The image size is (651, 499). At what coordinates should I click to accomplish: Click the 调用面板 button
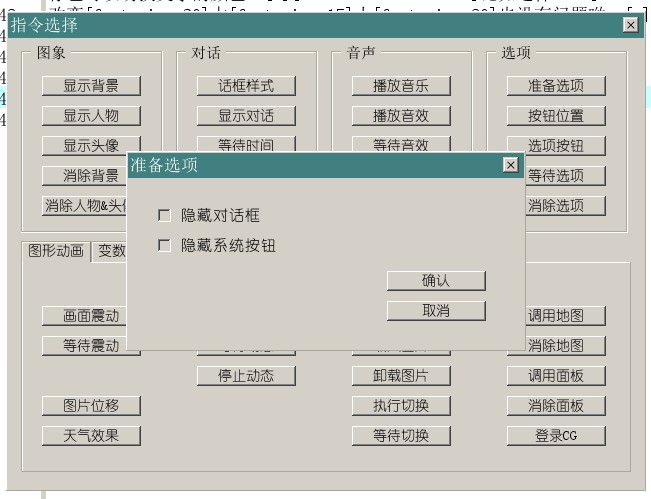click(x=556, y=376)
